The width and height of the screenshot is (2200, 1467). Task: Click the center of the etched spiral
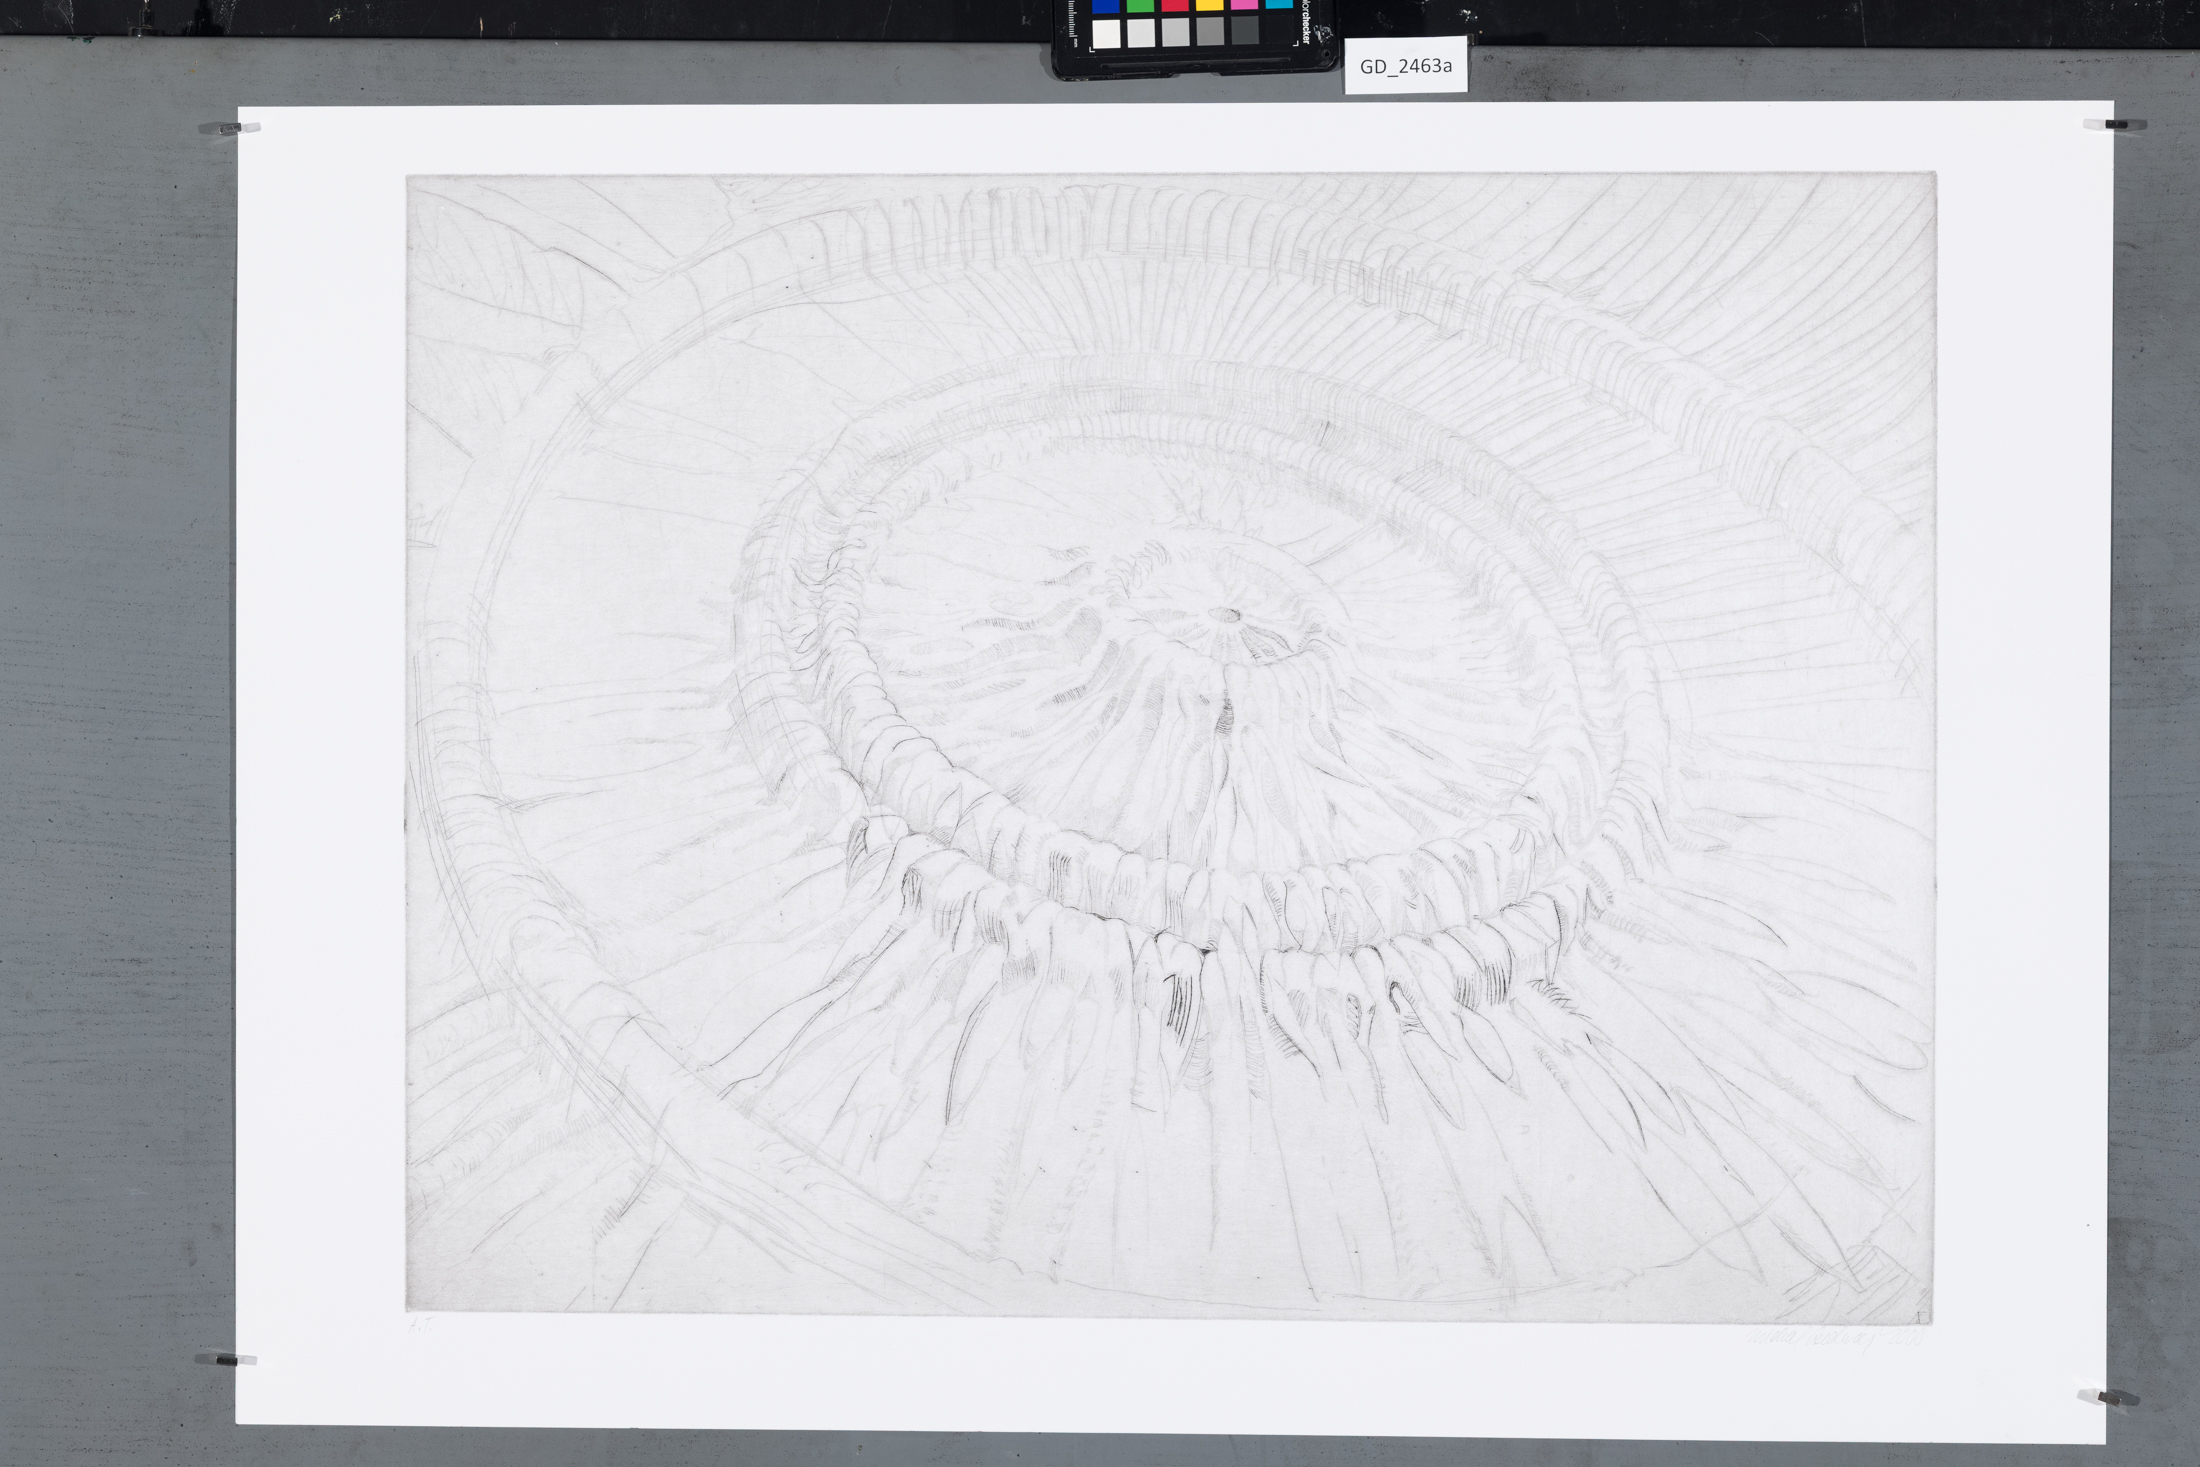pos(1225,614)
